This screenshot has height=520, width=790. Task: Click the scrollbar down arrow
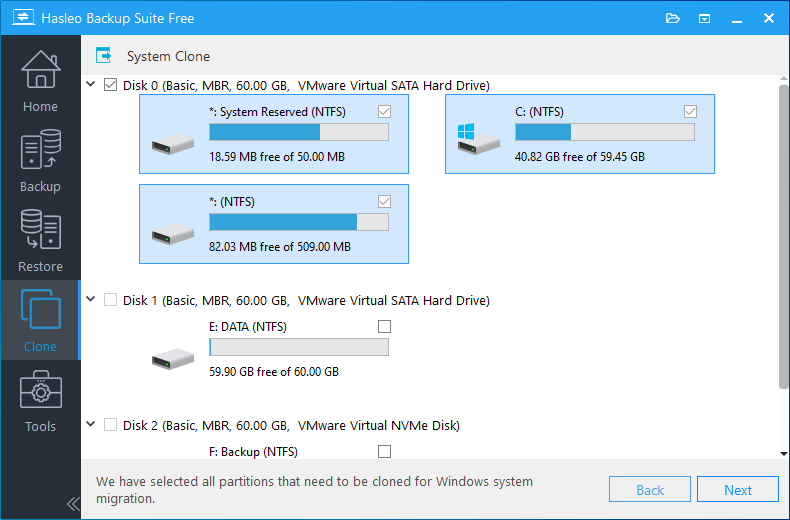pos(783,453)
